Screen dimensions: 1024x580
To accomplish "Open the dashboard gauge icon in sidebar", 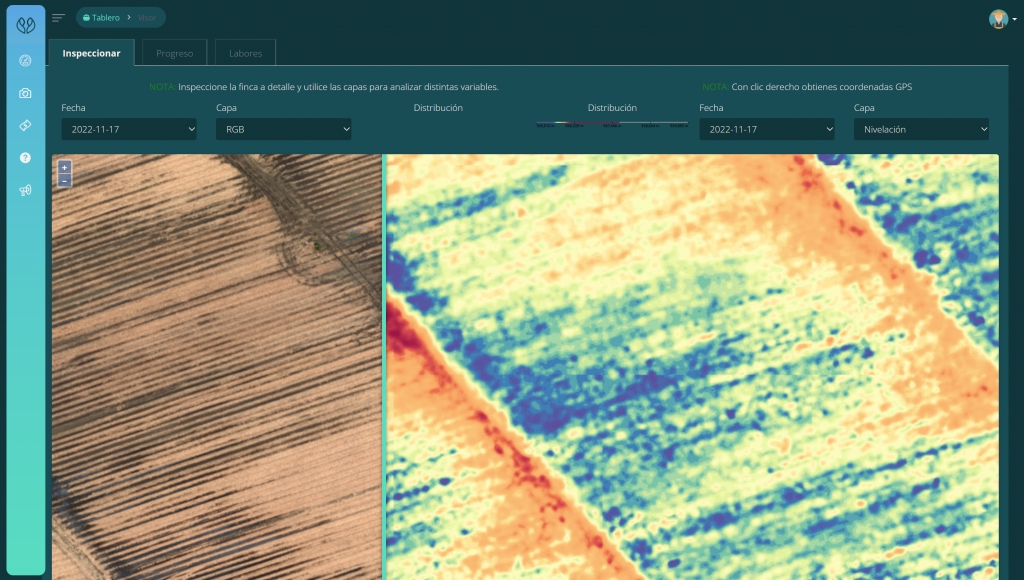I will 26,61.
